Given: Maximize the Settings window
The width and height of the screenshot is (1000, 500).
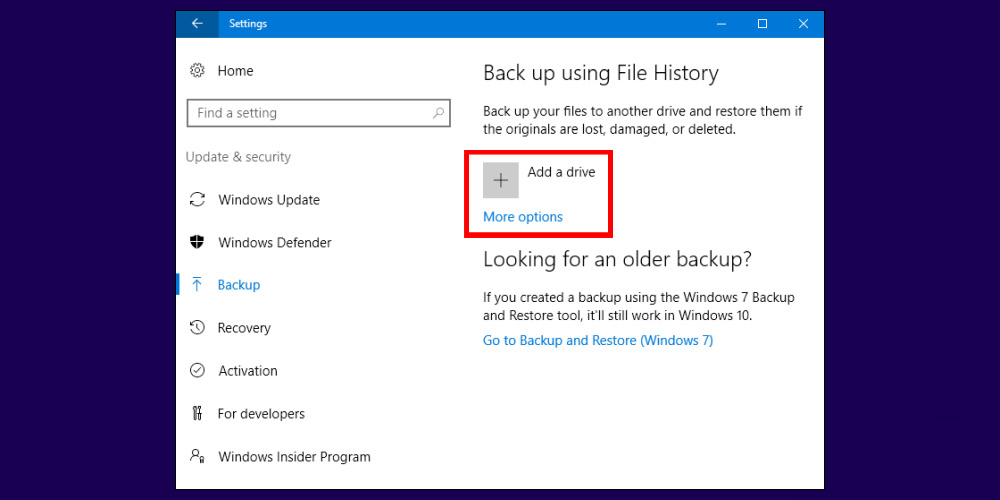Looking at the screenshot, I should (x=762, y=24).
